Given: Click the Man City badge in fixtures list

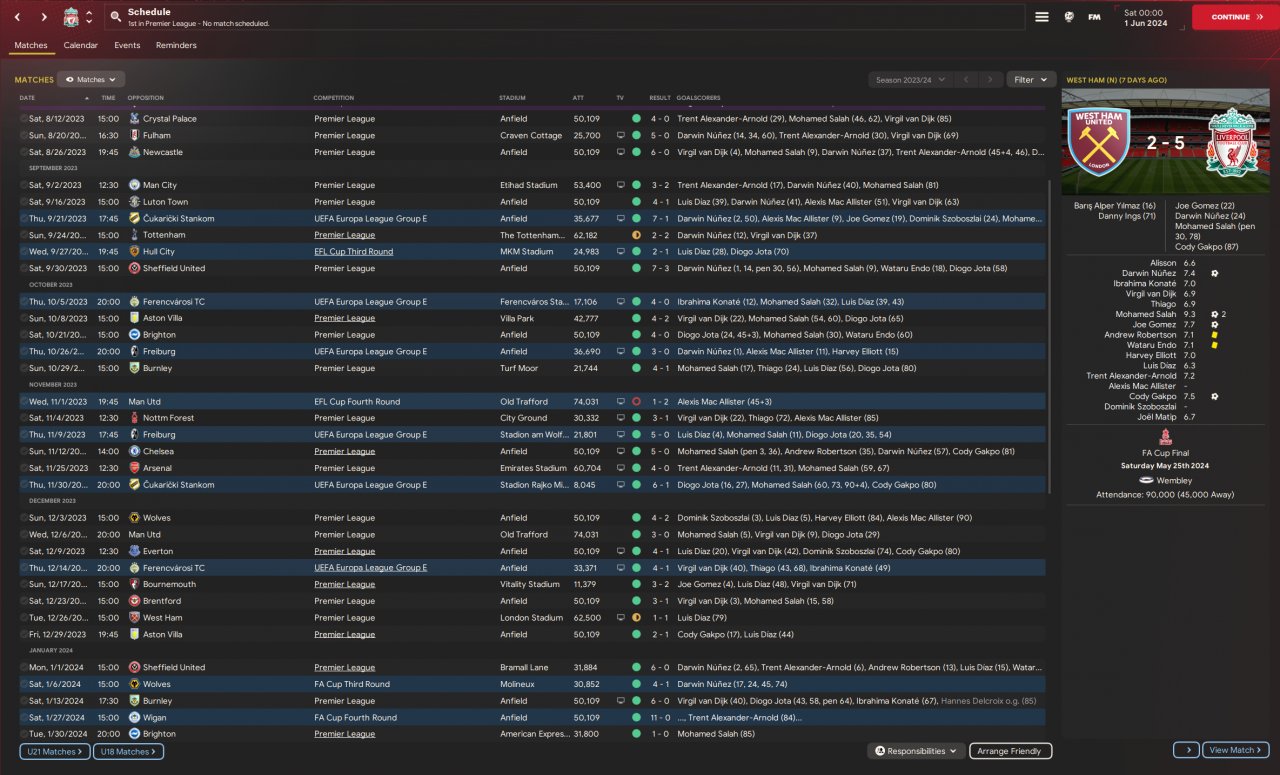Looking at the screenshot, I should (x=134, y=185).
